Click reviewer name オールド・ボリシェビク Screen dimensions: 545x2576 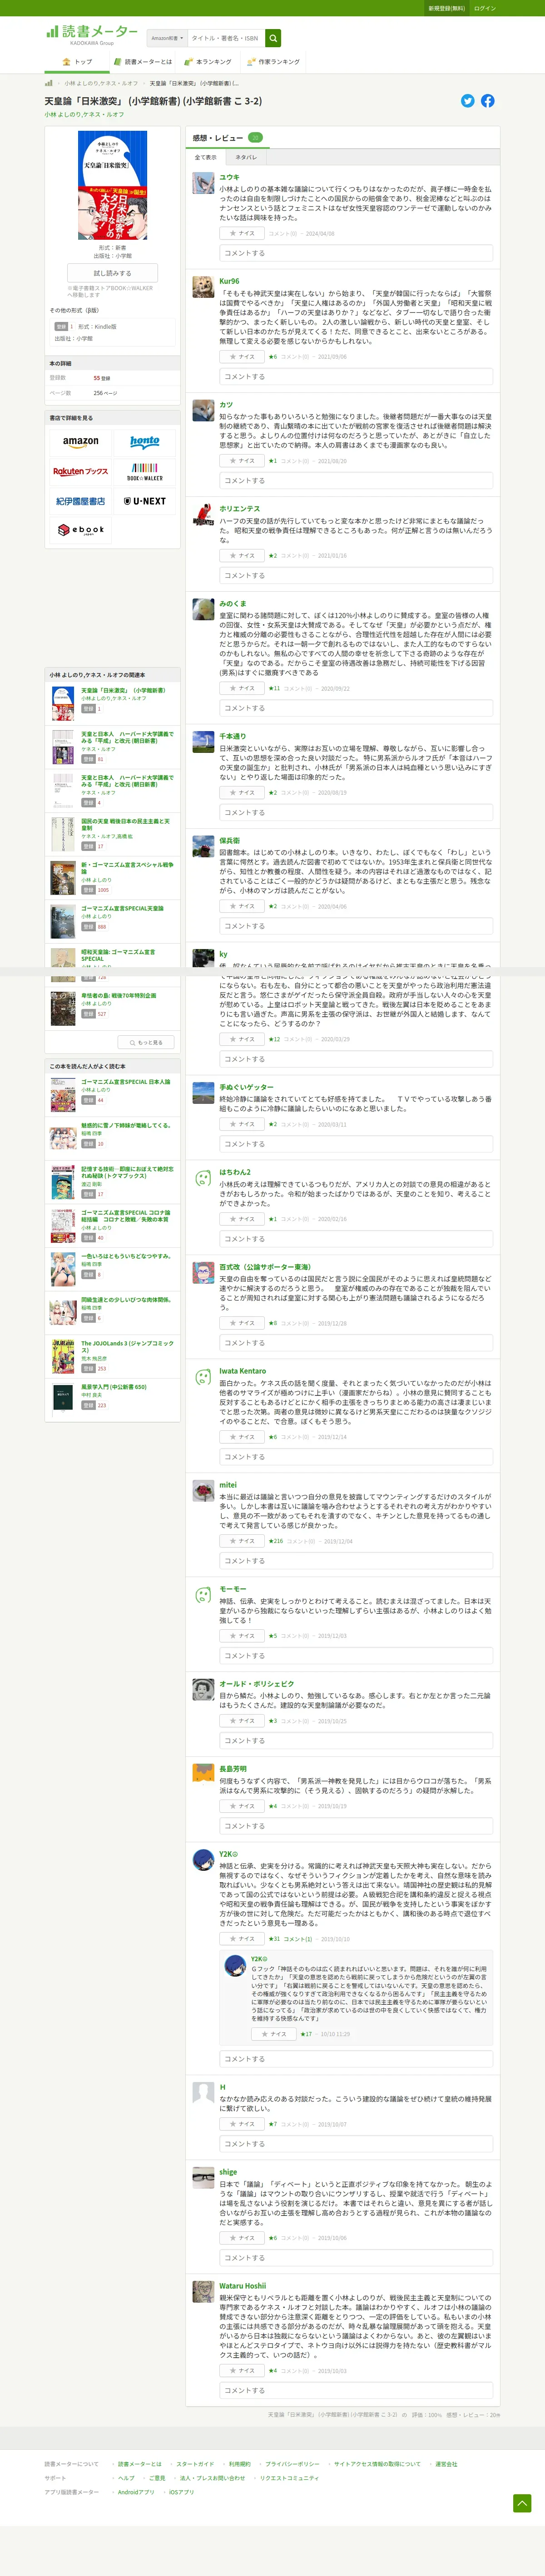tap(257, 1684)
